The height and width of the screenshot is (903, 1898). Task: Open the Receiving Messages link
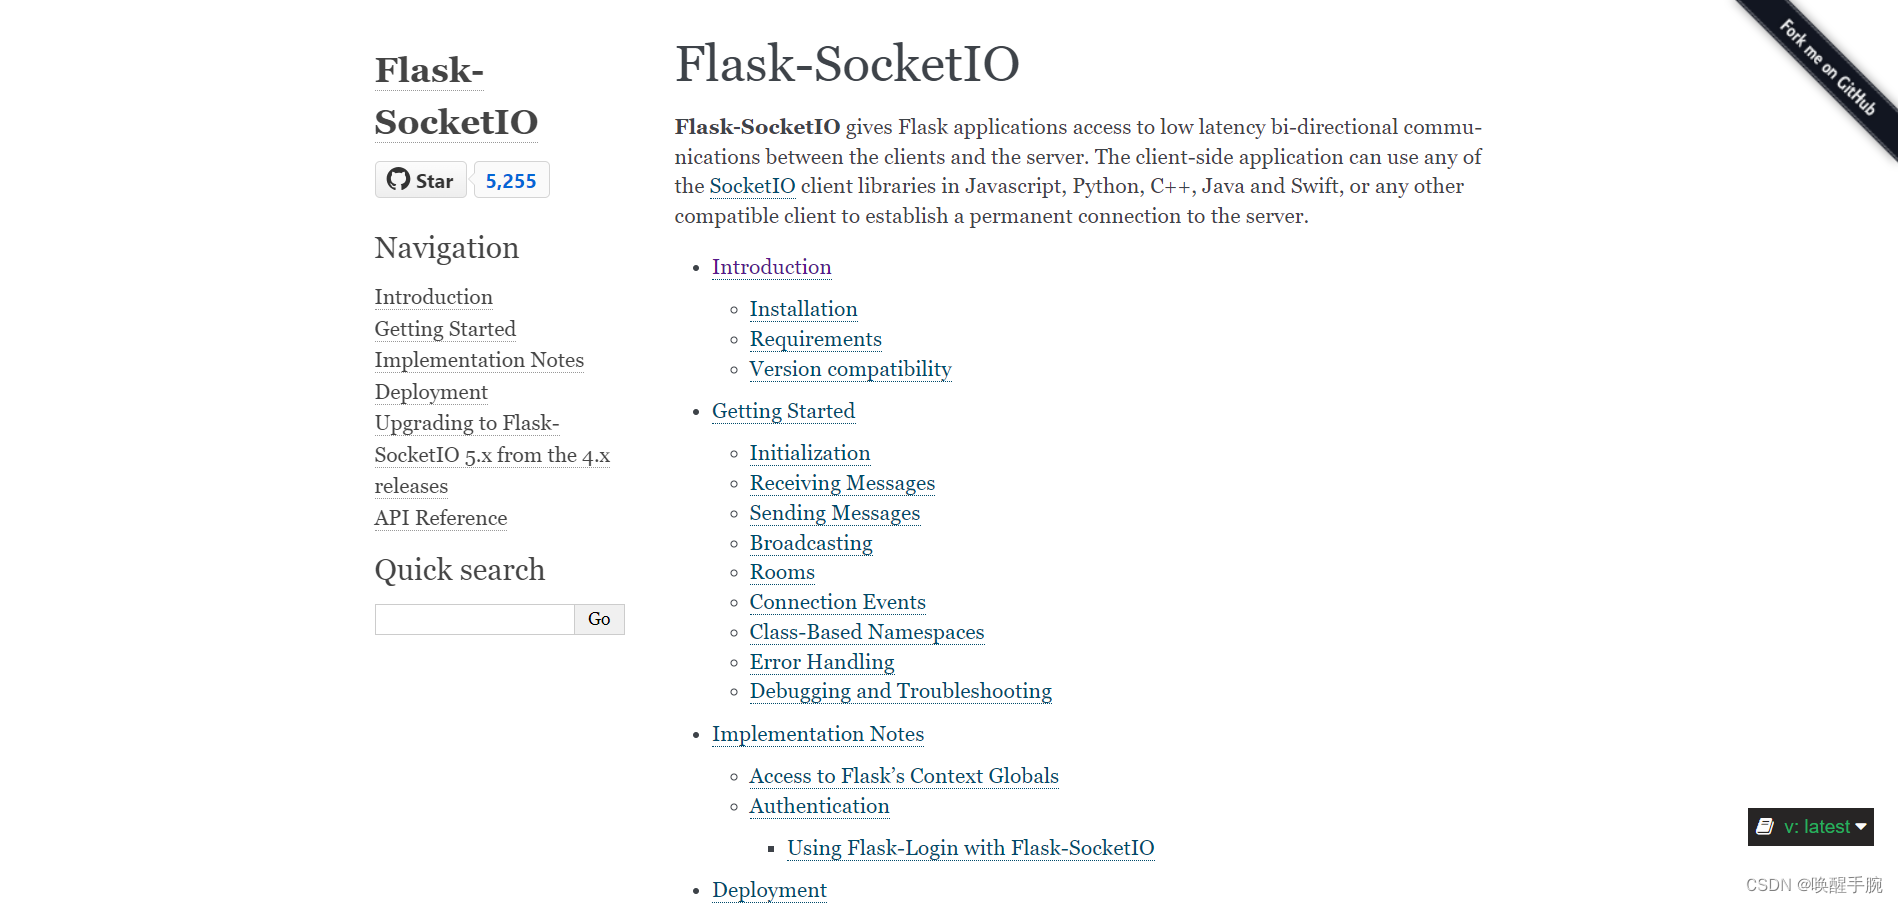[842, 483]
